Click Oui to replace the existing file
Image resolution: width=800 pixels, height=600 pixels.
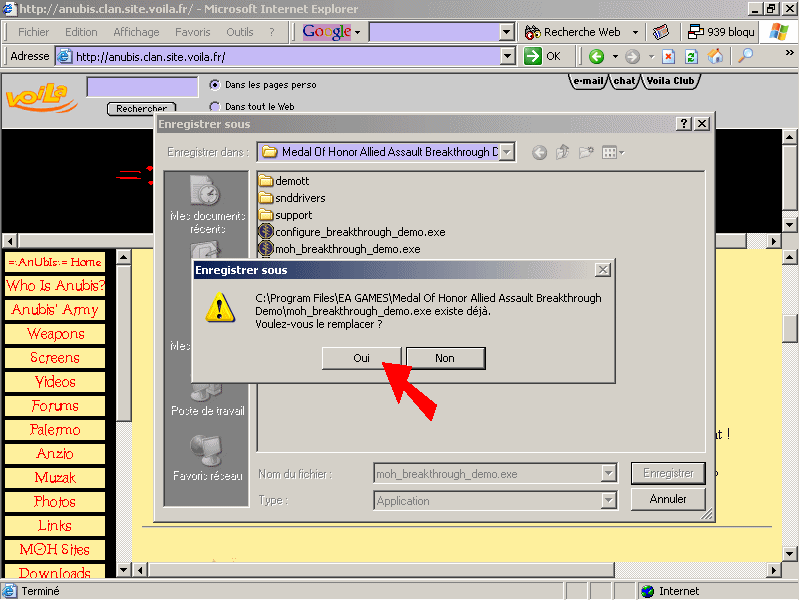click(x=361, y=358)
